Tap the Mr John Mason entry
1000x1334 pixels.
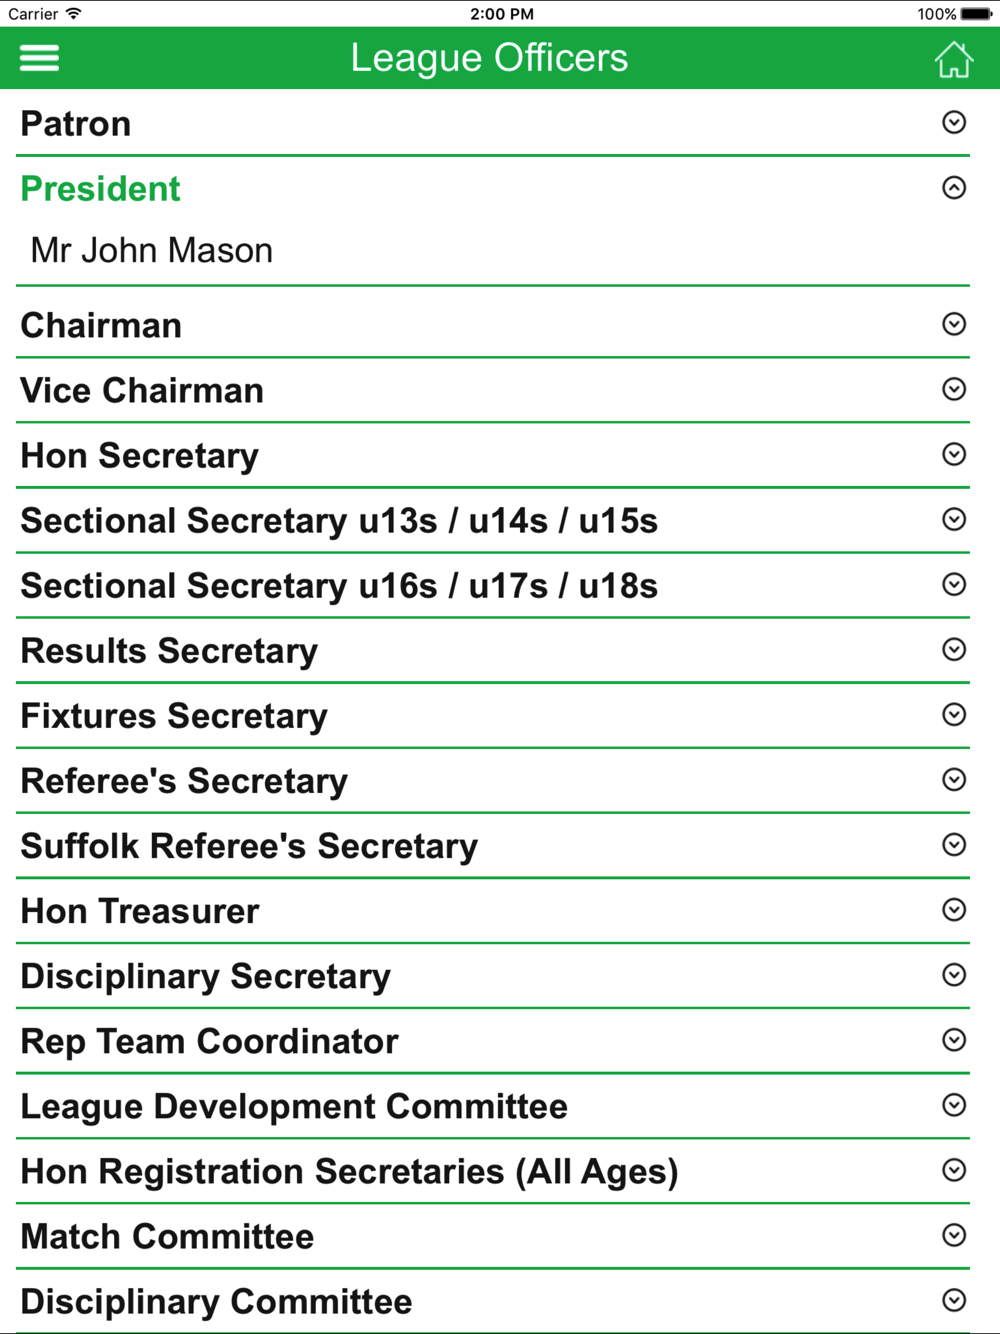coord(152,250)
